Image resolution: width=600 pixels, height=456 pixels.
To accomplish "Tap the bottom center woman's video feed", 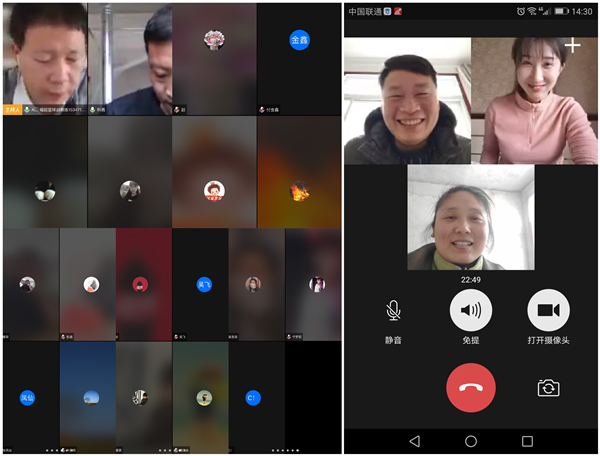I will click(x=470, y=218).
